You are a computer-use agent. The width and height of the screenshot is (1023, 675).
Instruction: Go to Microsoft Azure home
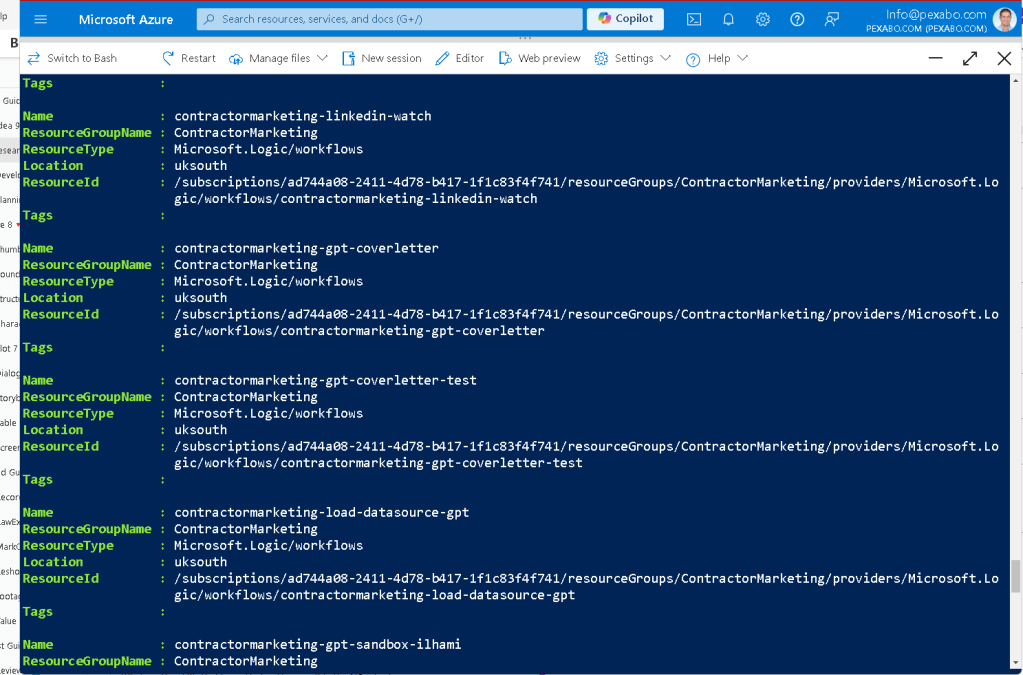click(x=126, y=20)
